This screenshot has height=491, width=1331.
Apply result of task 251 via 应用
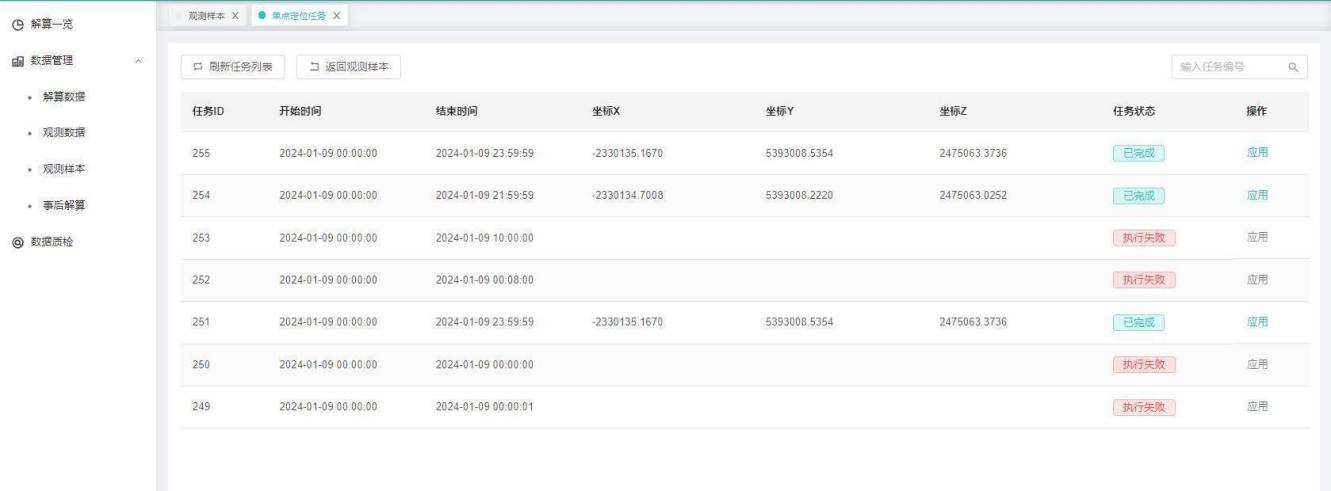1257,321
